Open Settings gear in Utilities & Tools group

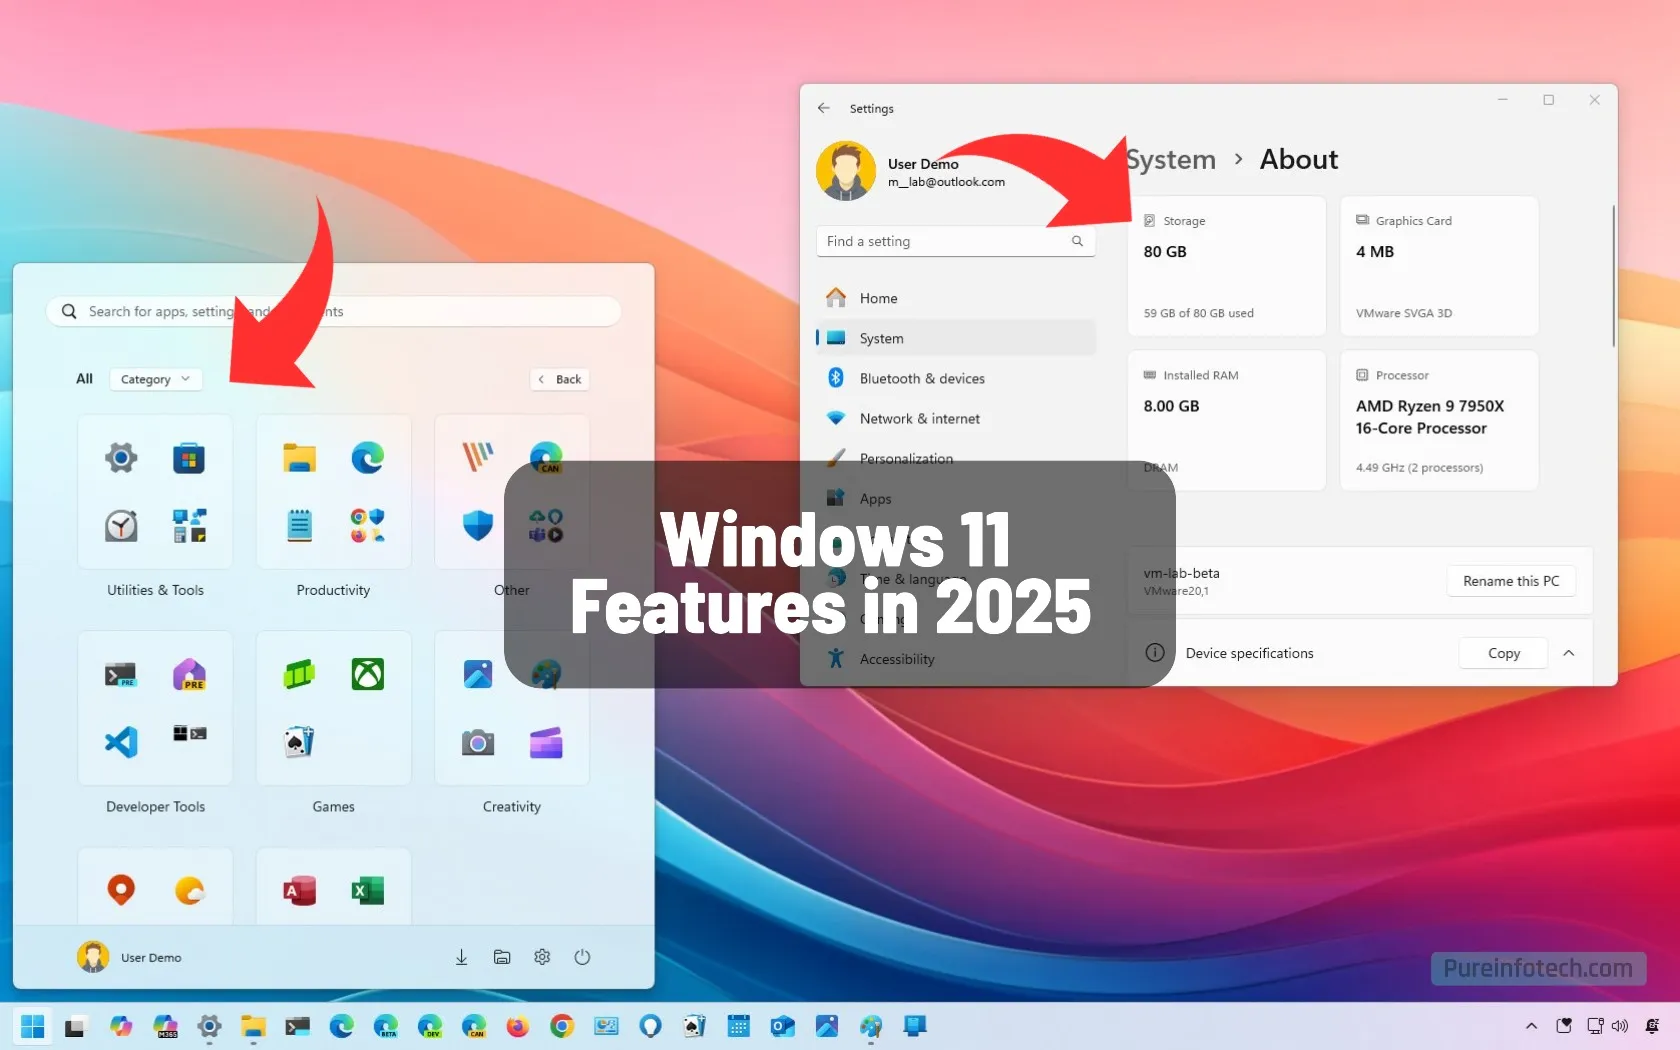[121, 458]
